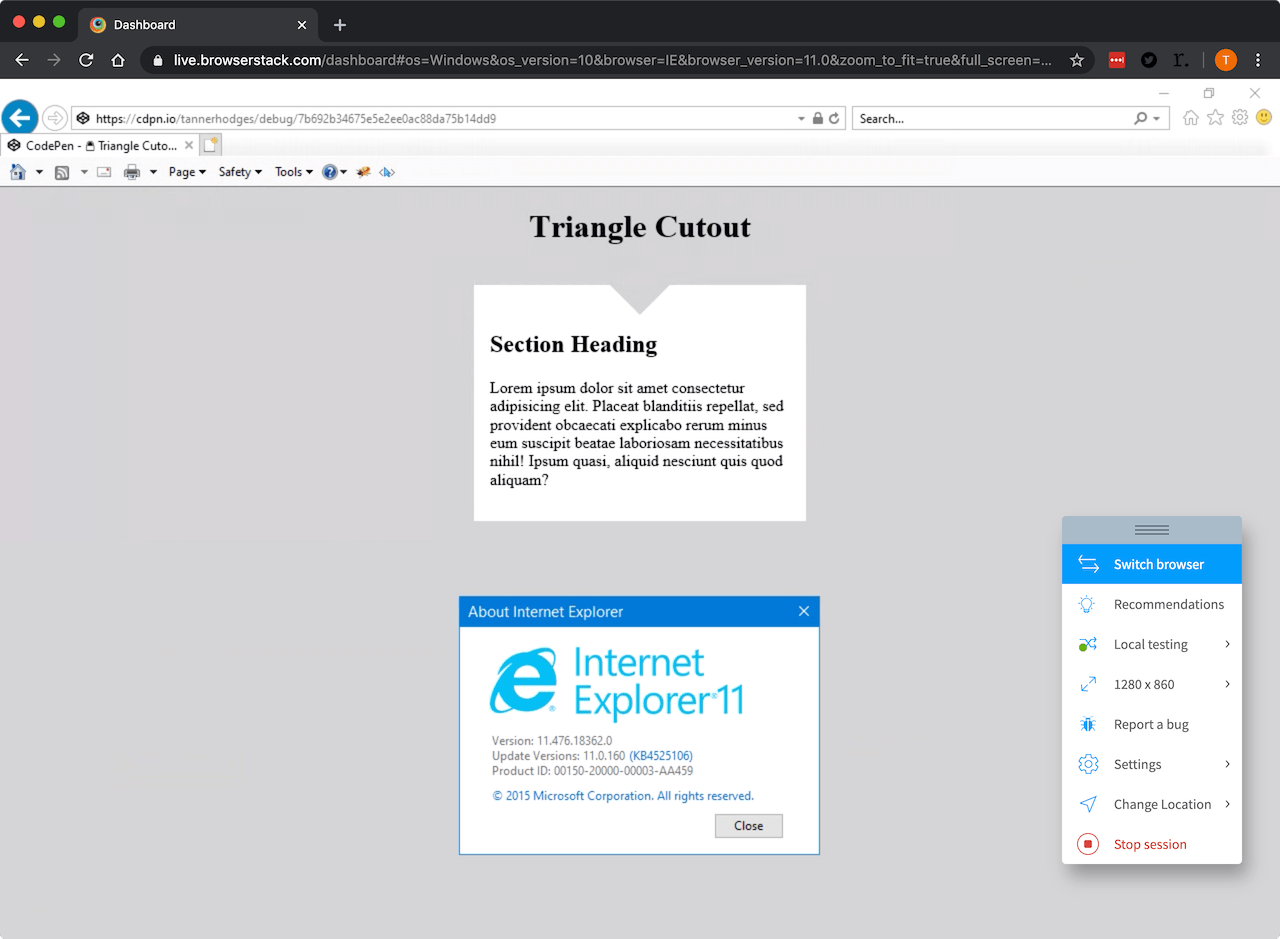Open IE tools gear icon
The width and height of the screenshot is (1280, 939).
coord(1240,118)
